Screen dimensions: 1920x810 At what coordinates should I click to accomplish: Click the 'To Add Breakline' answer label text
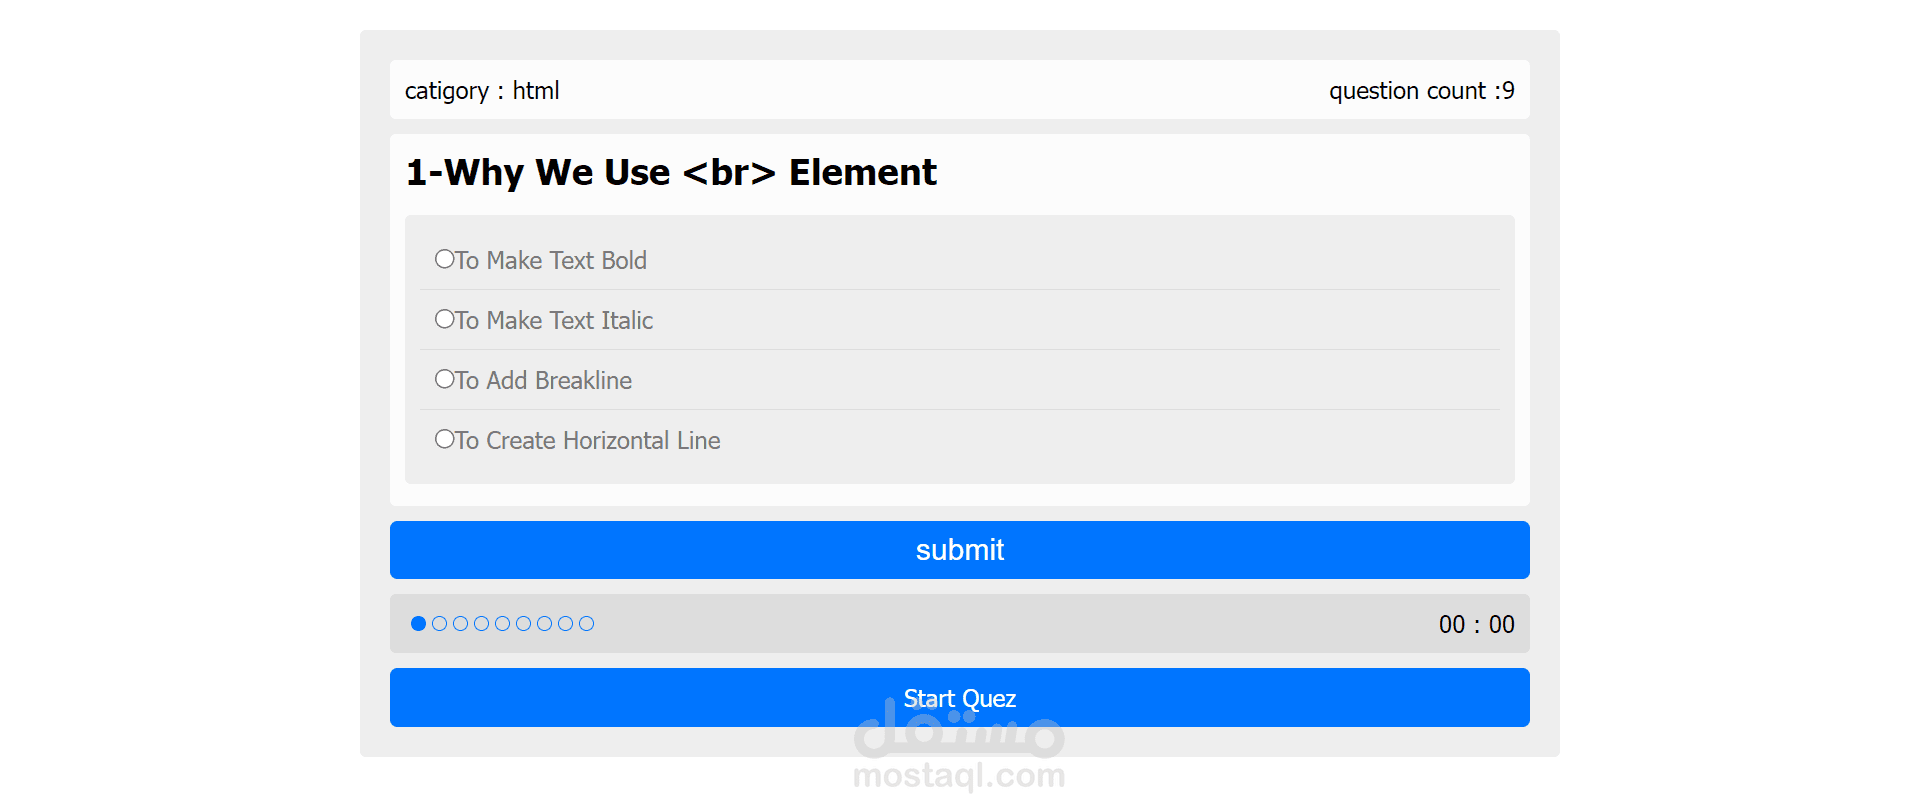click(543, 380)
